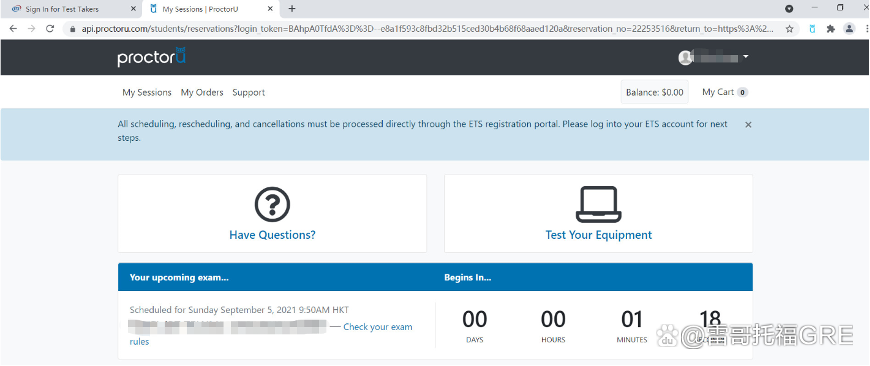
Task: Close the My Sessions ProctorU tab
Action: pyautogui.click(x=270, y=9)
